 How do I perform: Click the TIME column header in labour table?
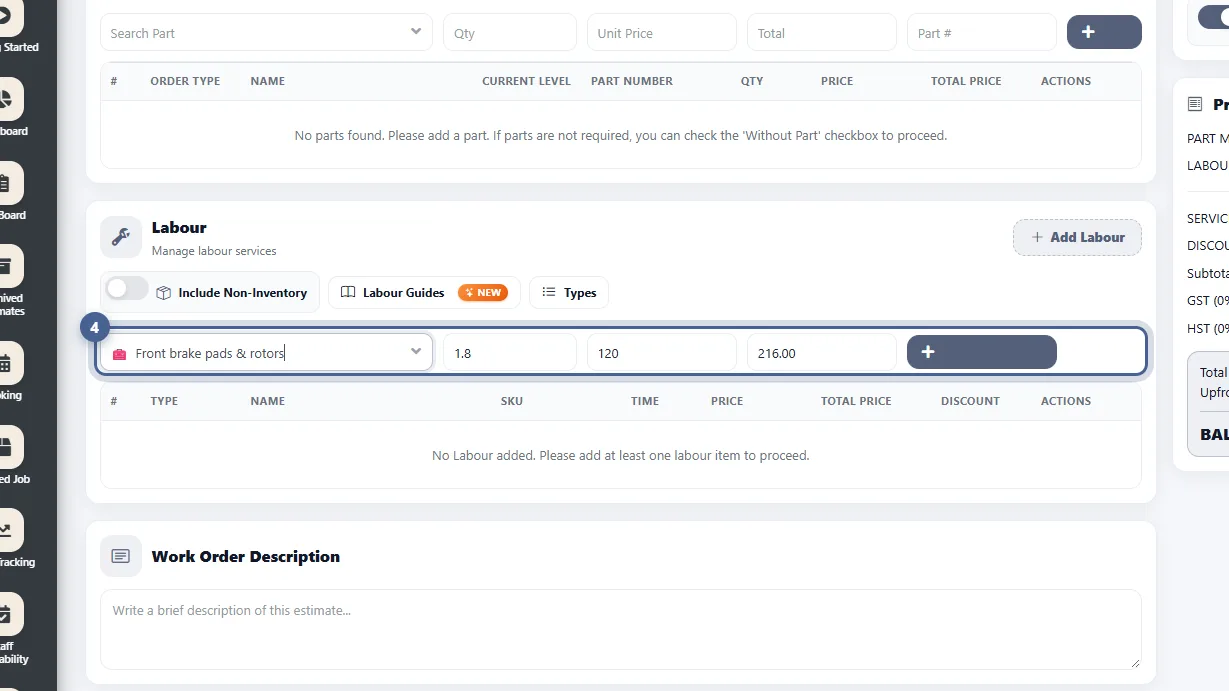(645, 401)
